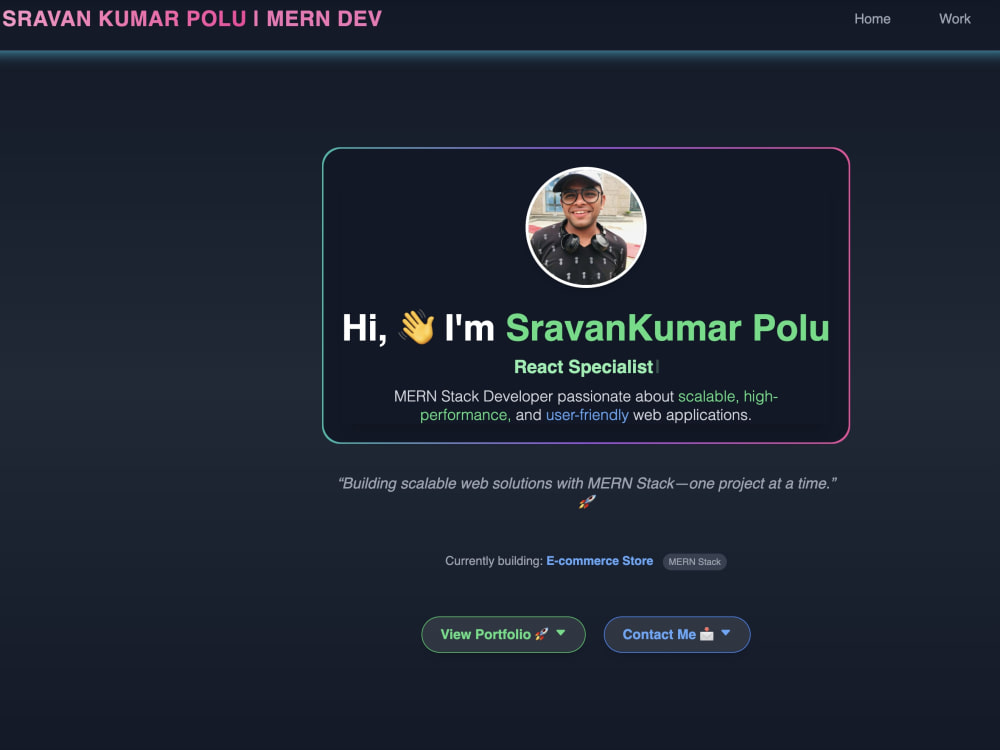Click the Currently building label
1000x750 pixels.
coord(494,561)
